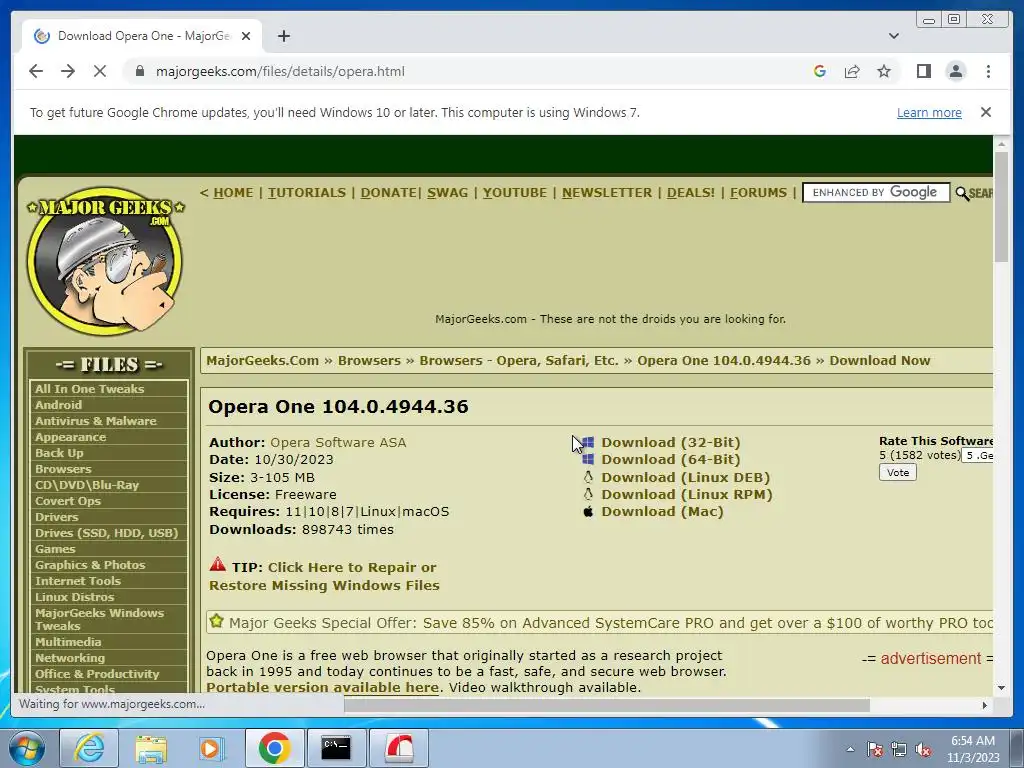Download the 64-Bit version
This screenshot has width=1024, height=768.
coord(671,459)
